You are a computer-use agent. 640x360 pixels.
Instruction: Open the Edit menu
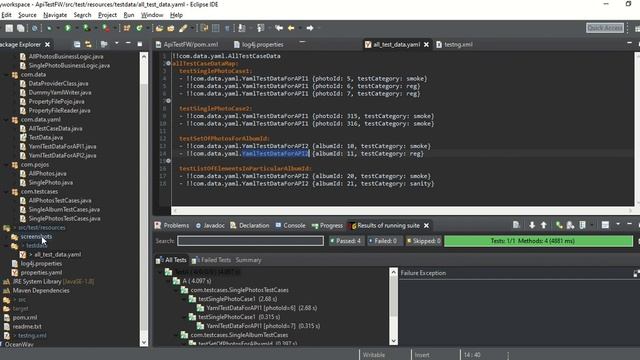click(x=7, y=15)
